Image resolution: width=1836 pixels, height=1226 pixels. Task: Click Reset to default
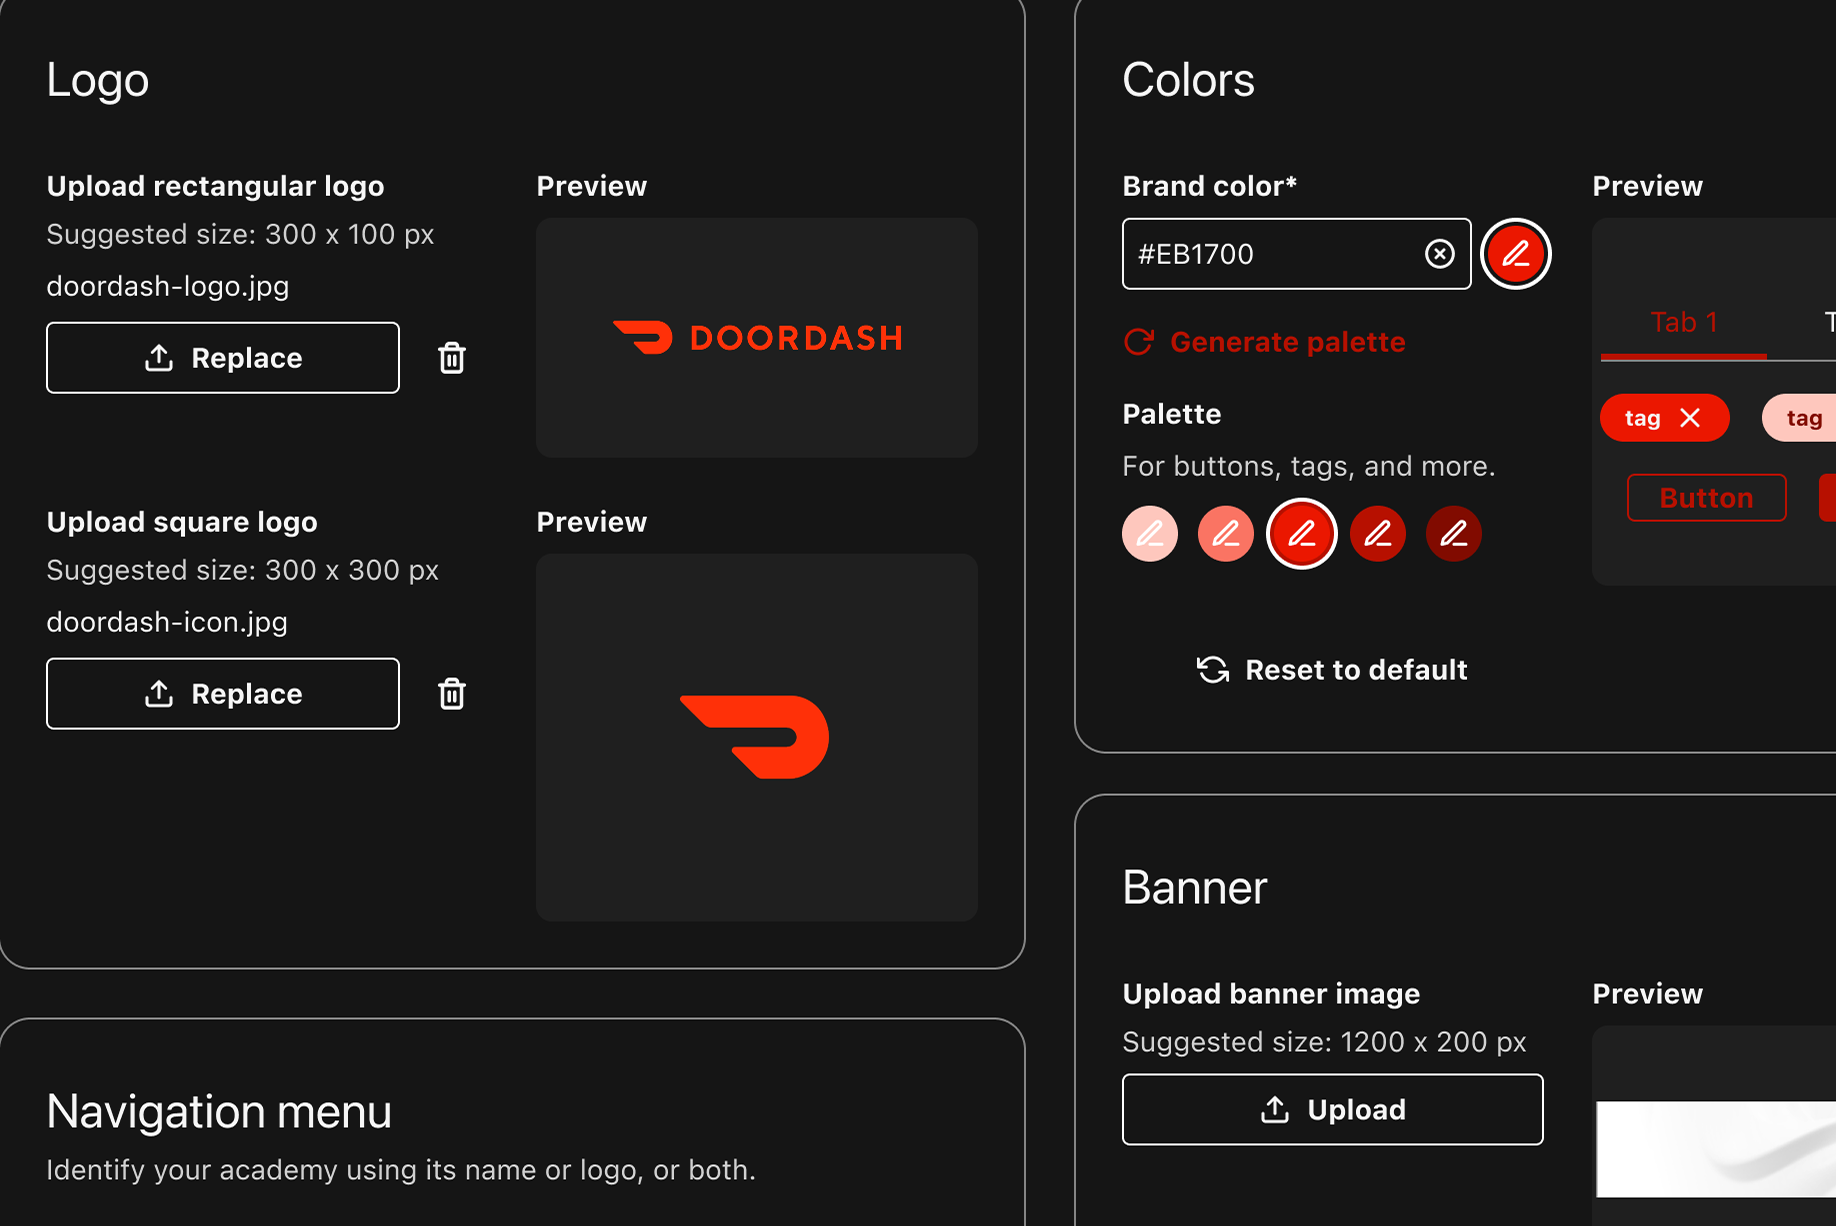(x=1332, y=670)
